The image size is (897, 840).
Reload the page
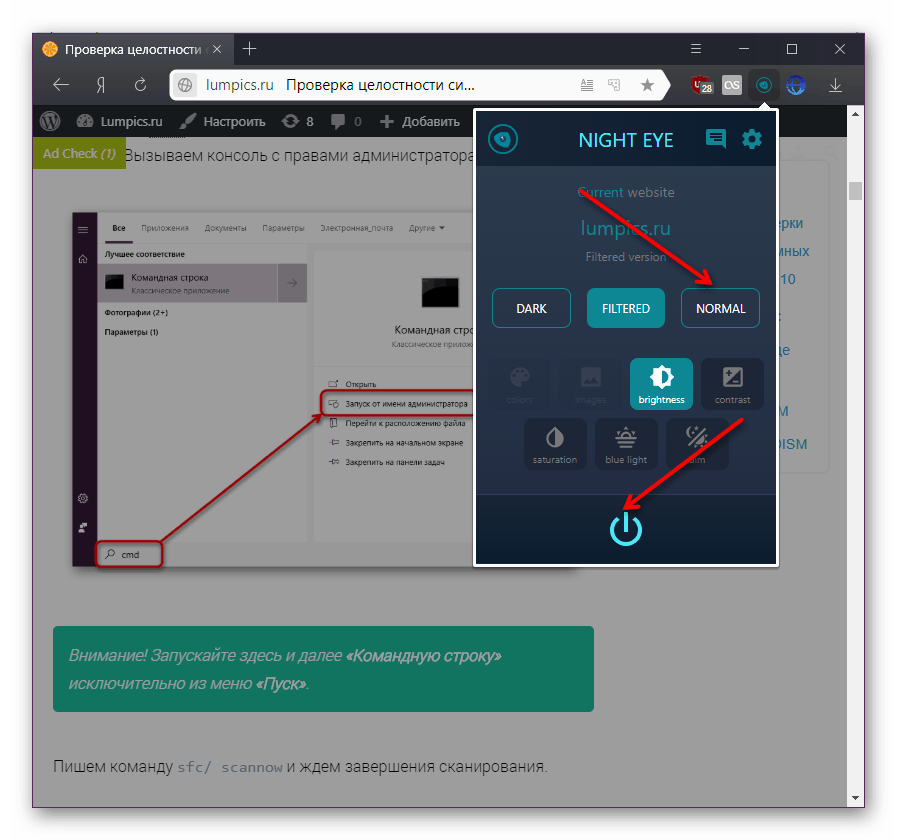tap(140, 85)
